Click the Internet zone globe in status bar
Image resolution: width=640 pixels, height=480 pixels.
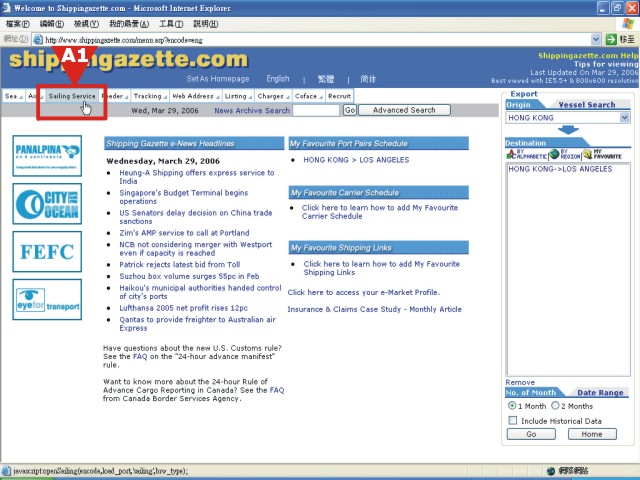coord(551,471)
